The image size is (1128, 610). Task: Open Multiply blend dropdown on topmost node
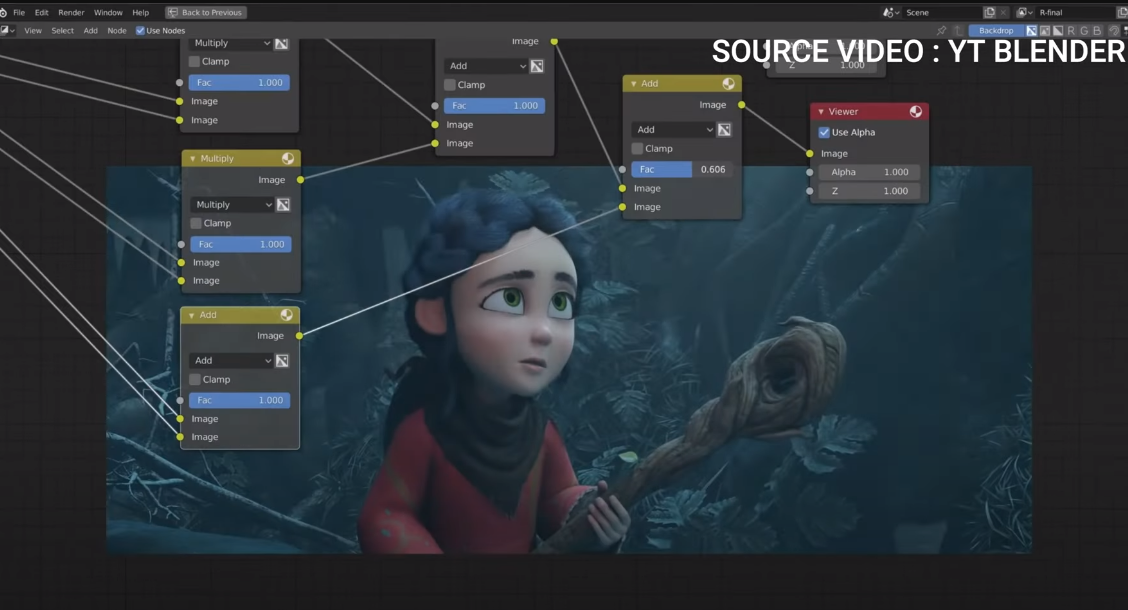pos(230,43)
